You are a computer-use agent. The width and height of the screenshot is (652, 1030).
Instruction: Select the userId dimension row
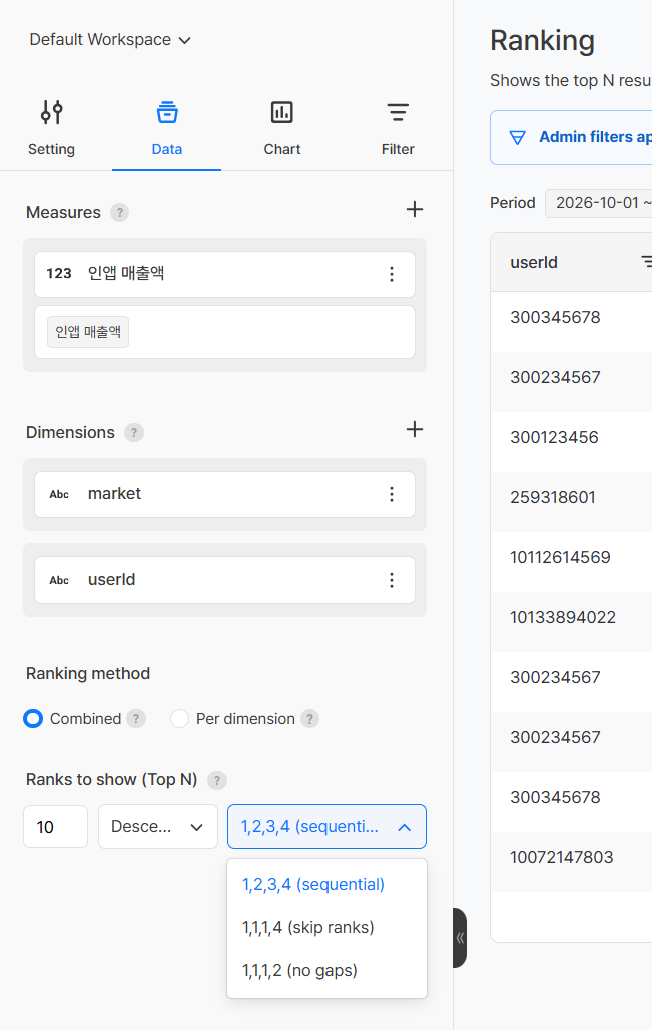(x=225, y=580)
